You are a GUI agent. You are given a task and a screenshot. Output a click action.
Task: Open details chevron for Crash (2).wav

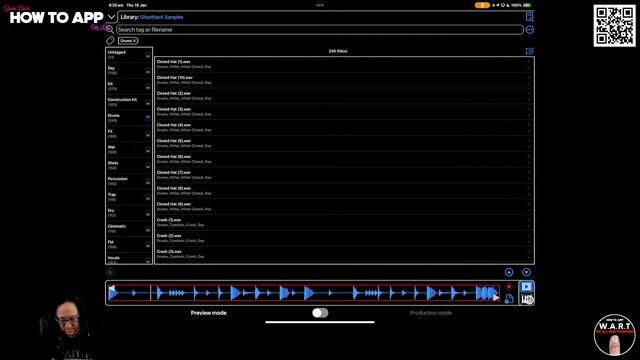529,238
